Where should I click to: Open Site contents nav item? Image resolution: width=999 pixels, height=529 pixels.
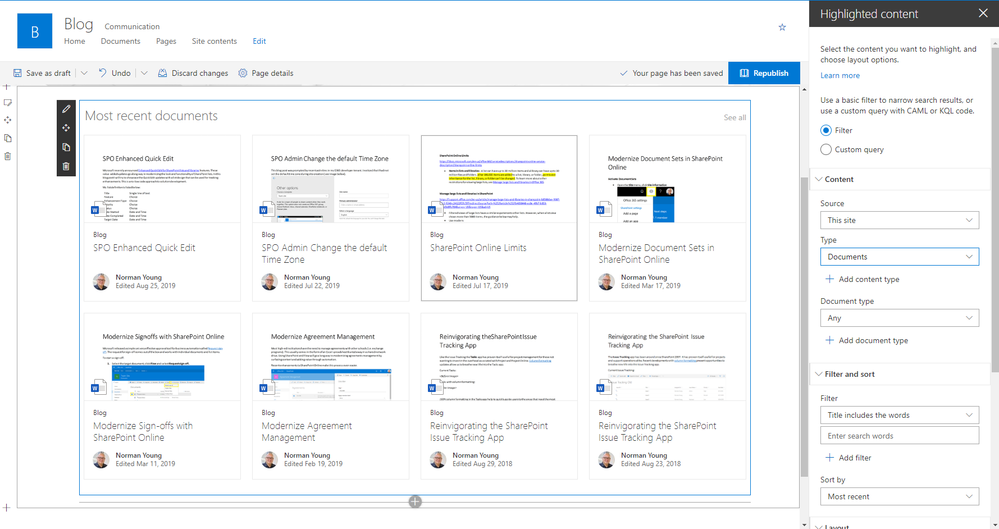[214, 41]
